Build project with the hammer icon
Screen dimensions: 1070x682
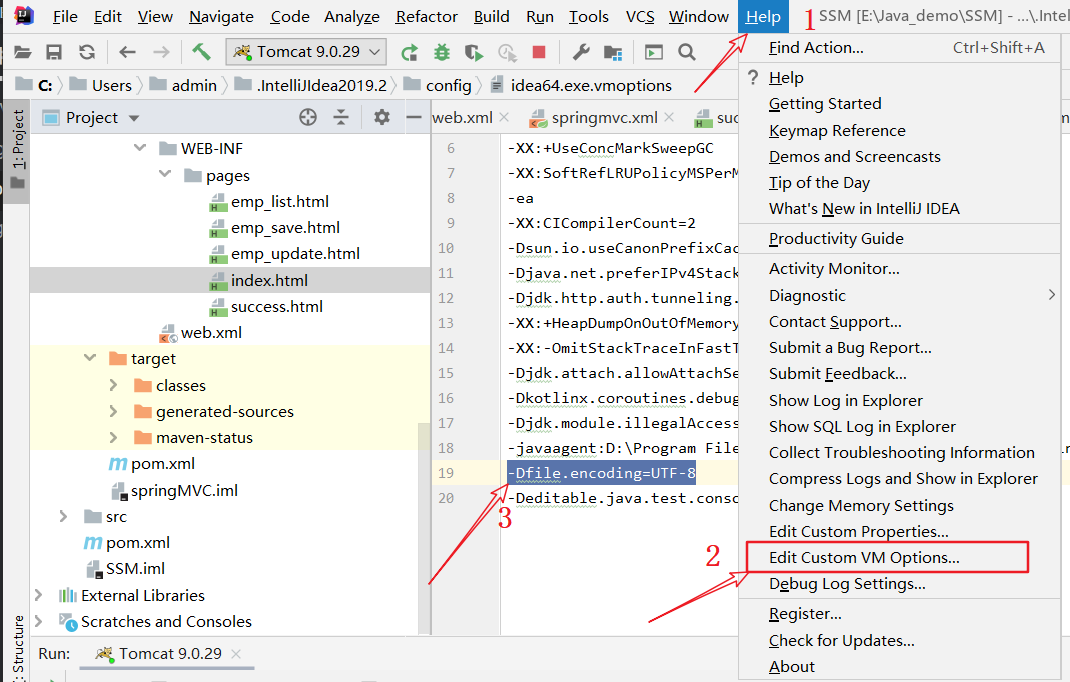pyautogui.click(x=201, y=51)
